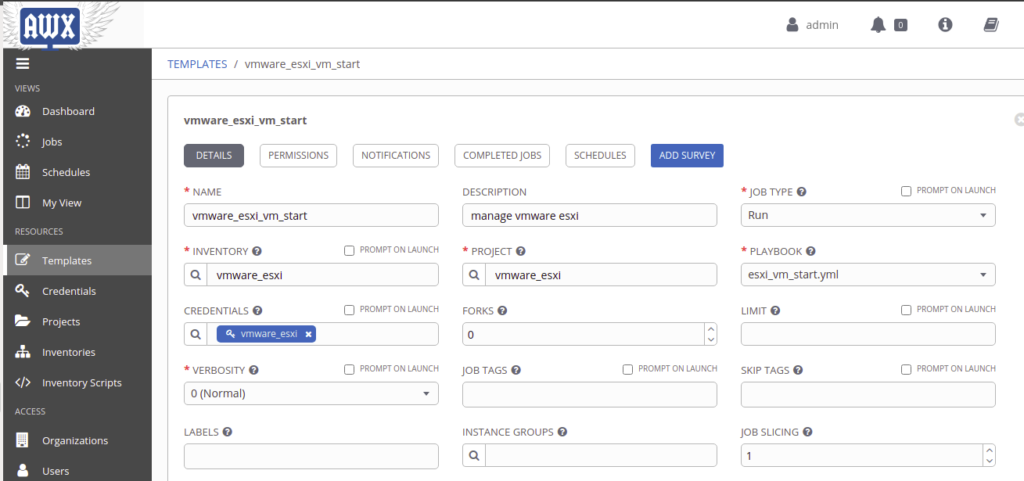The height and width of the screenshot is (481, 1024).
Task: Open the Verbosity dropdown
Action: pos(311,394)
